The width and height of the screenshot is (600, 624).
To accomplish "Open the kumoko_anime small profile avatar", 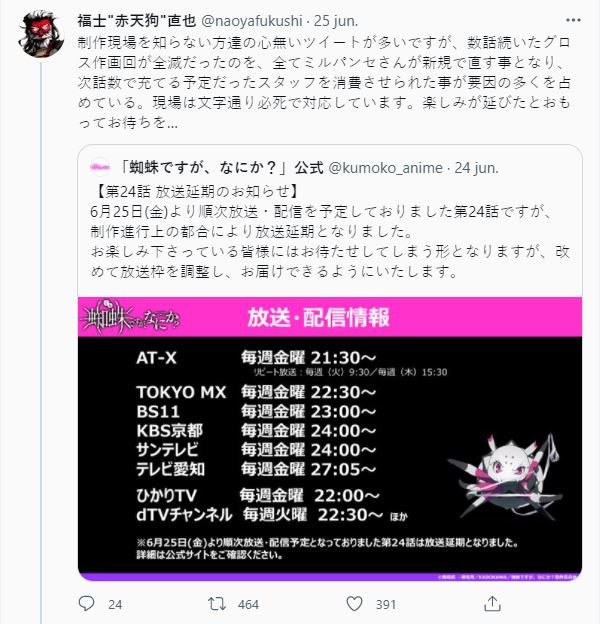I will [99, 168].
